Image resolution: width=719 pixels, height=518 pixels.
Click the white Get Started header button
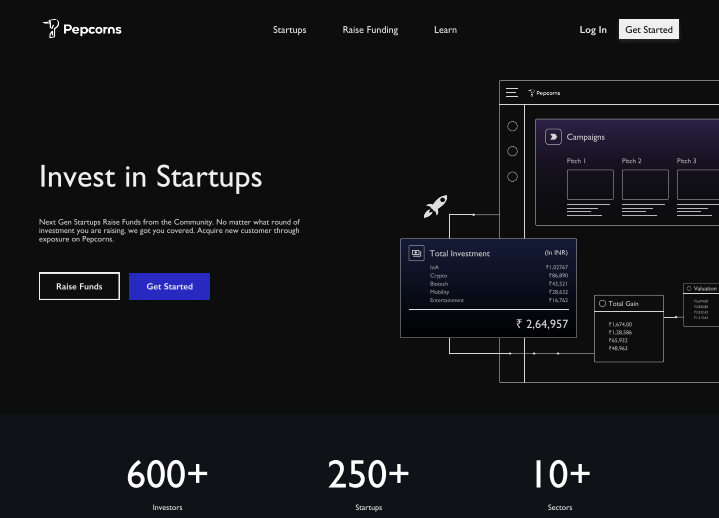[649, 29]
